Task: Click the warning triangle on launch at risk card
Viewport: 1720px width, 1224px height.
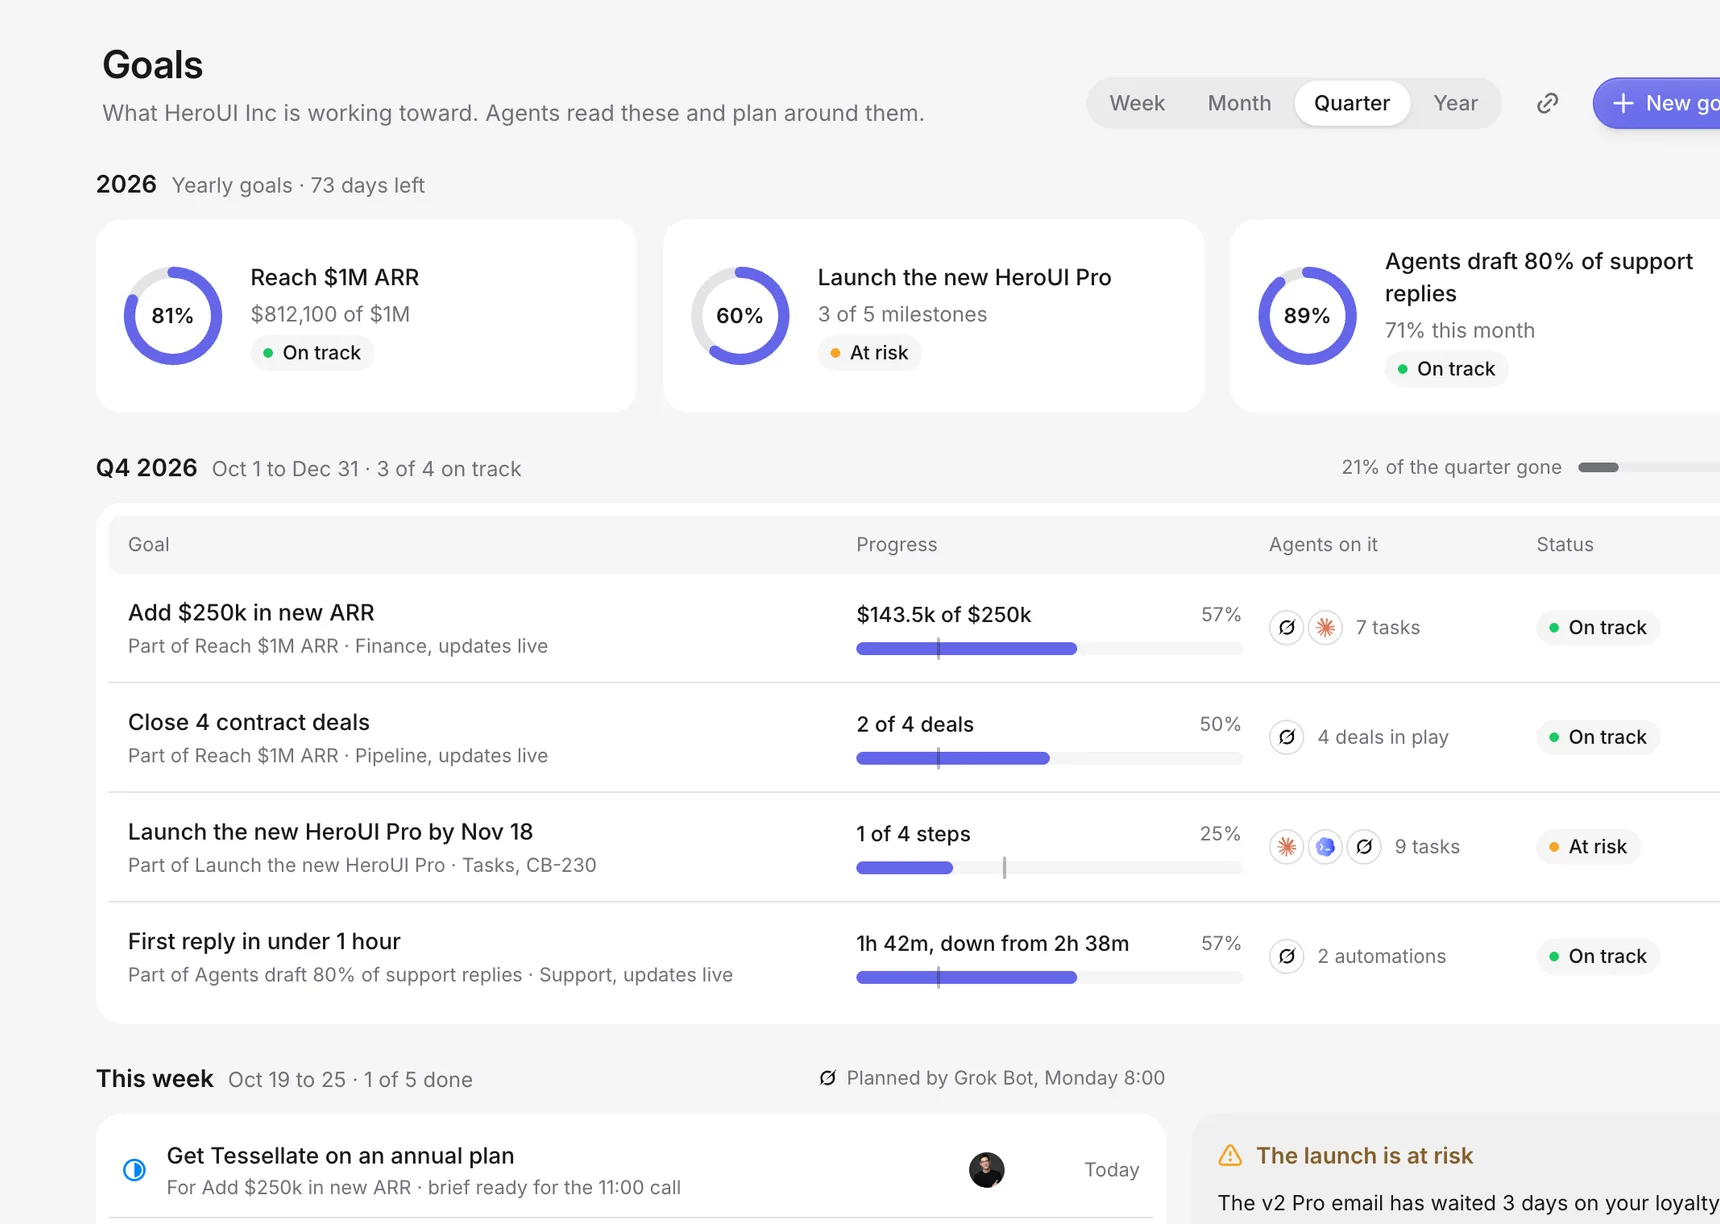Action: click(x=1230, y=1156)
